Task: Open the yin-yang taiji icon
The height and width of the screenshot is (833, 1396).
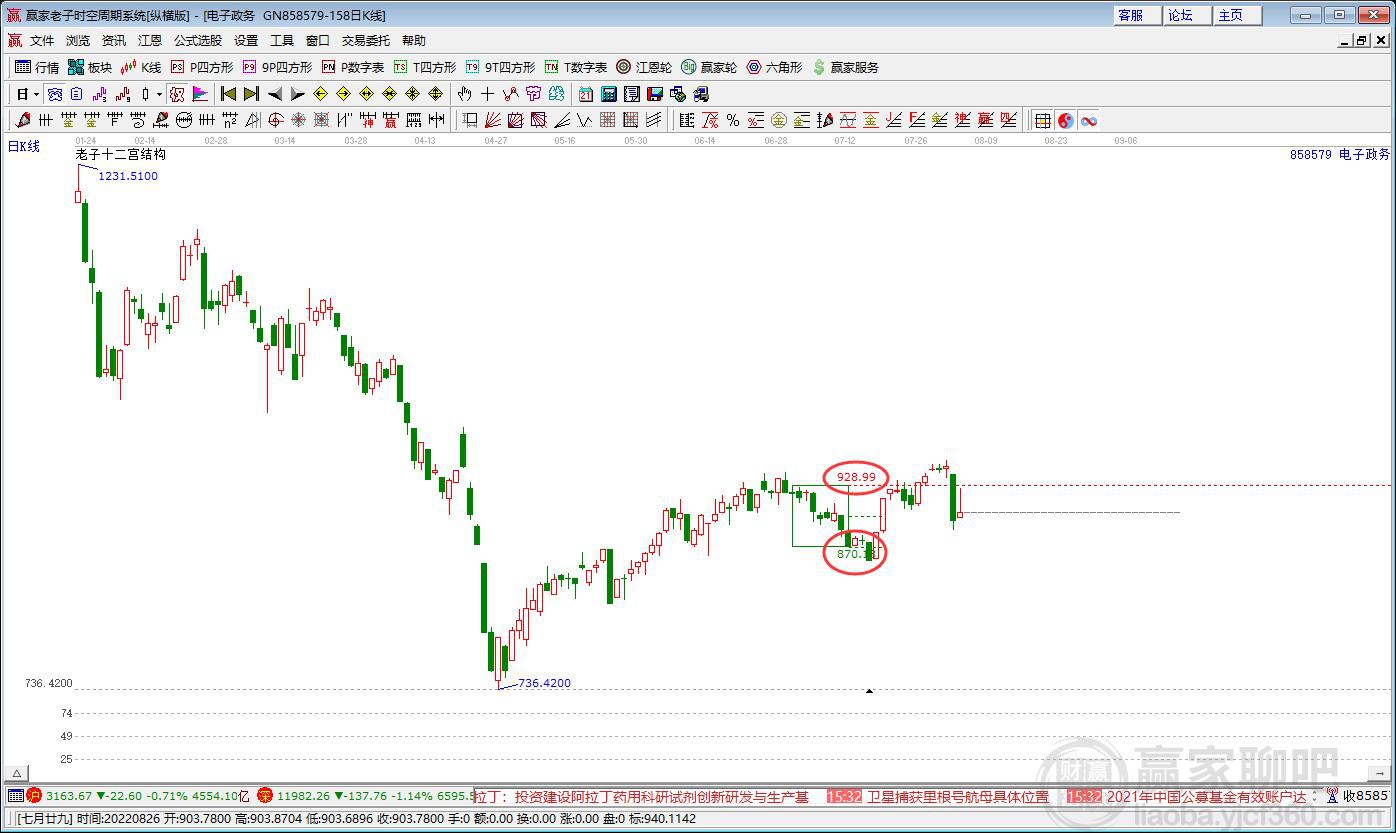Action: [x=1066, y=120]
